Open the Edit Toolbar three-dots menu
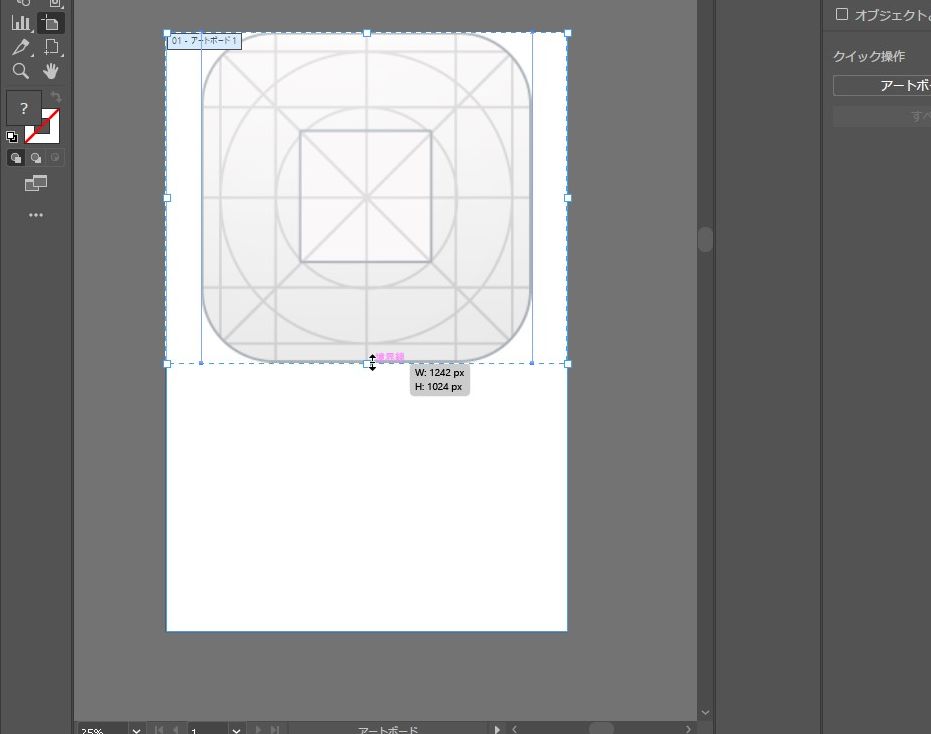931x734 pixels. [36, 215]
